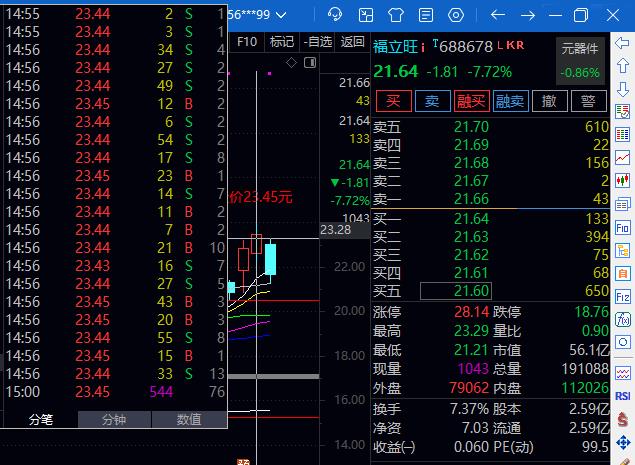Open the customer service headset icon

pyautogui.click(x=335, y=15)
